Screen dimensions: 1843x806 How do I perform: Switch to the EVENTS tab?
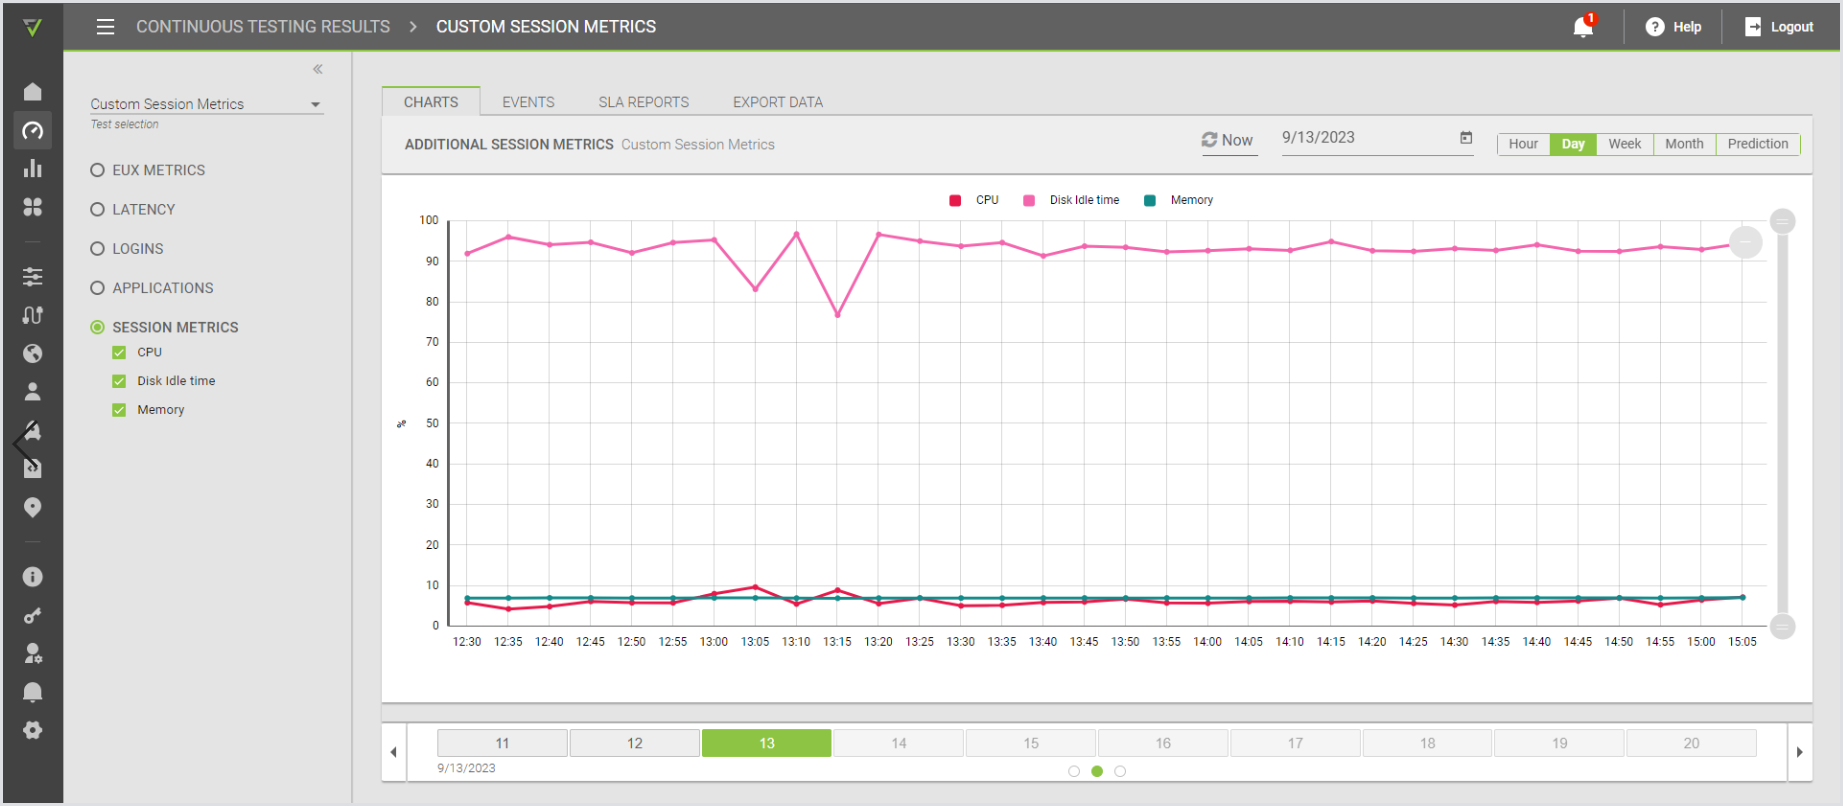pos(528,102)
